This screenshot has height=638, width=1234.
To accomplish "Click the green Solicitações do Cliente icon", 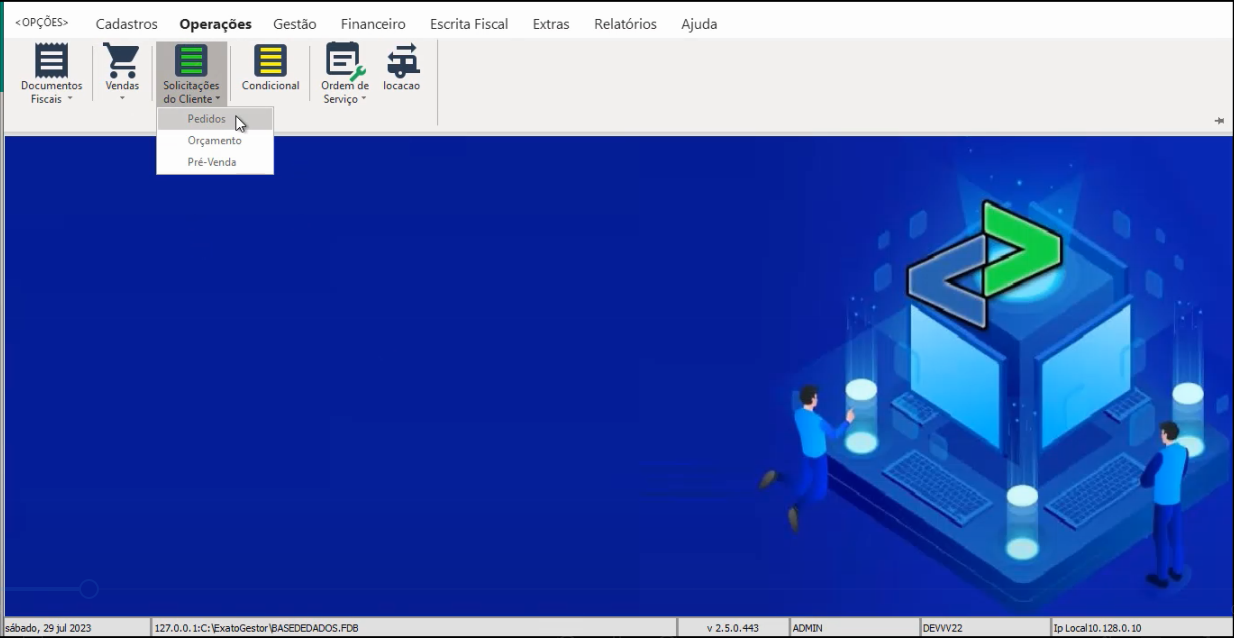I will (191, 61).
